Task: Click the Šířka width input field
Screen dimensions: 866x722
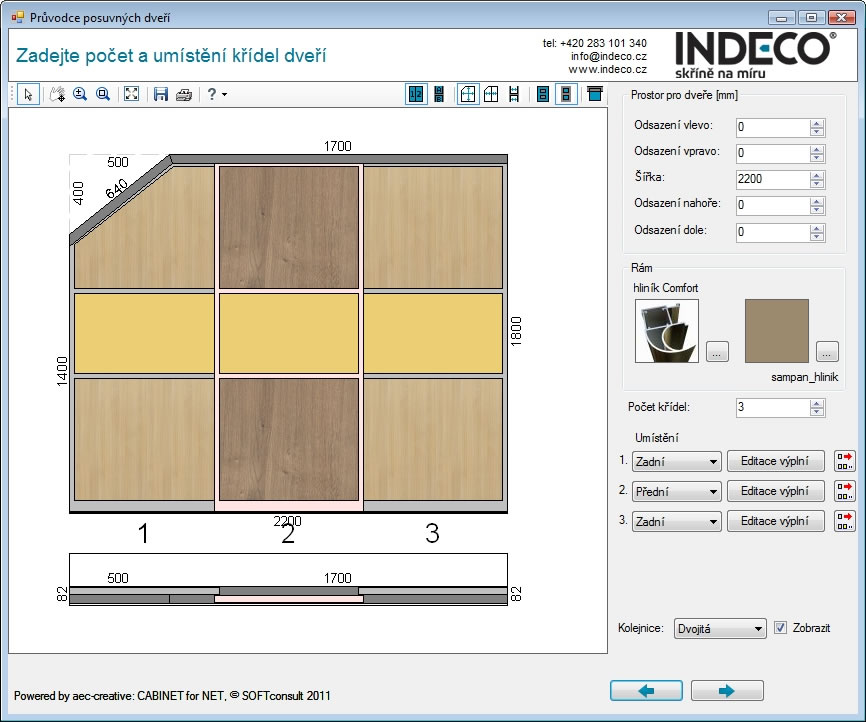Action: tap(771, 180)
